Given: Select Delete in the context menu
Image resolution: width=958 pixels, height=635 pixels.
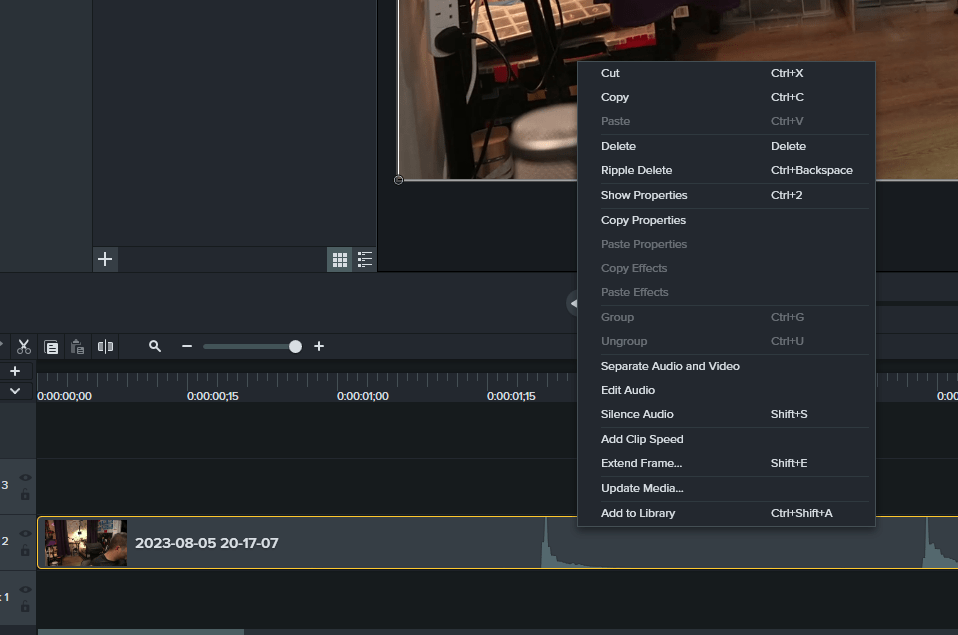Looking at the screenshot, I should (x=726, y=146).
